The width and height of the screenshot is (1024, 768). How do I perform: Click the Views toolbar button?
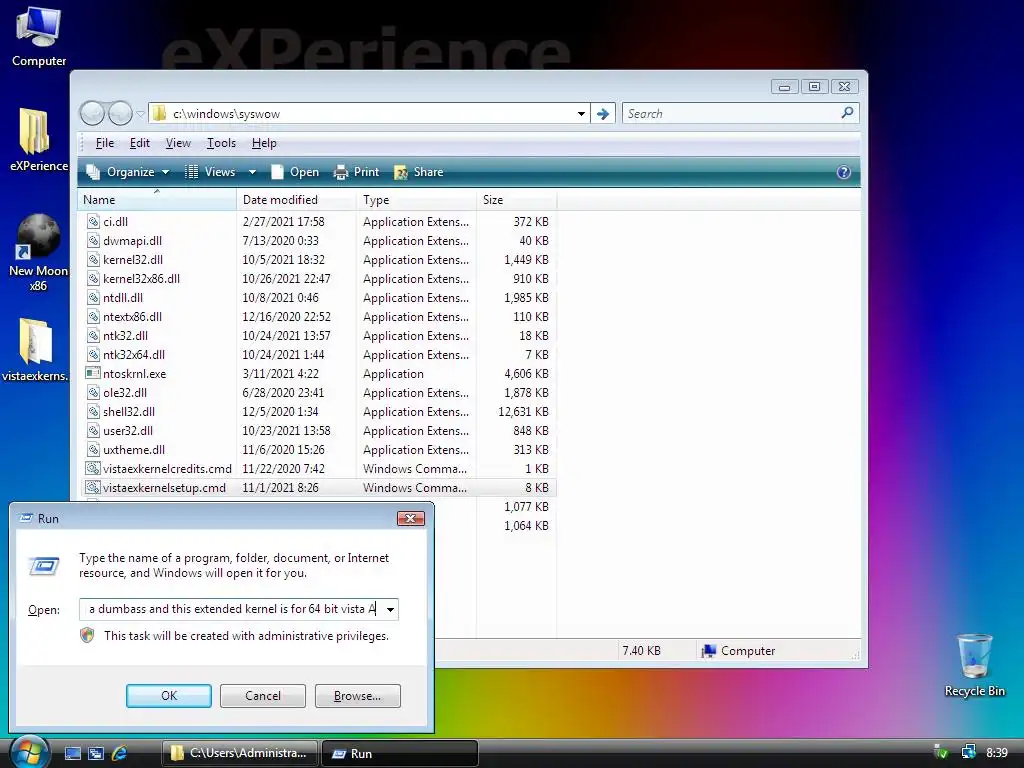[210, 172]
